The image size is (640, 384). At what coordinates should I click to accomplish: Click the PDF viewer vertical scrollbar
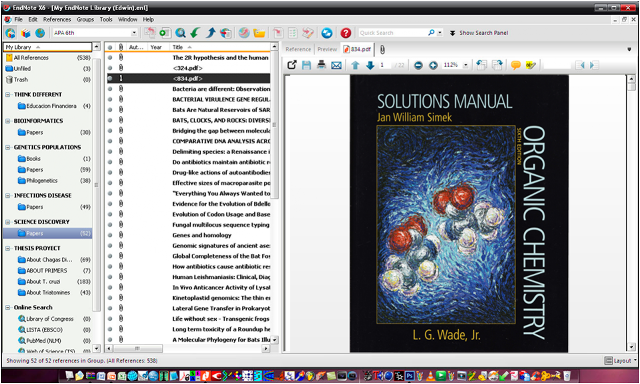coord(631,212)
